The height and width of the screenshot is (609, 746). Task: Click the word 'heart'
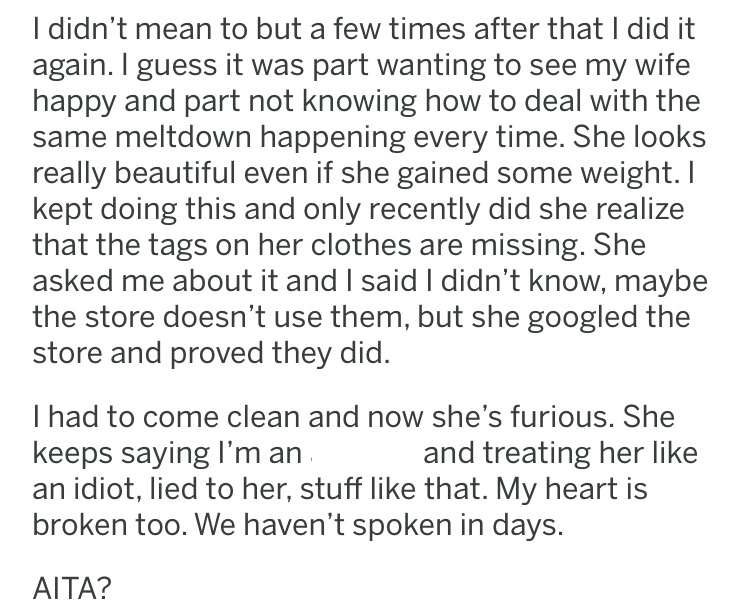(579, 489)
